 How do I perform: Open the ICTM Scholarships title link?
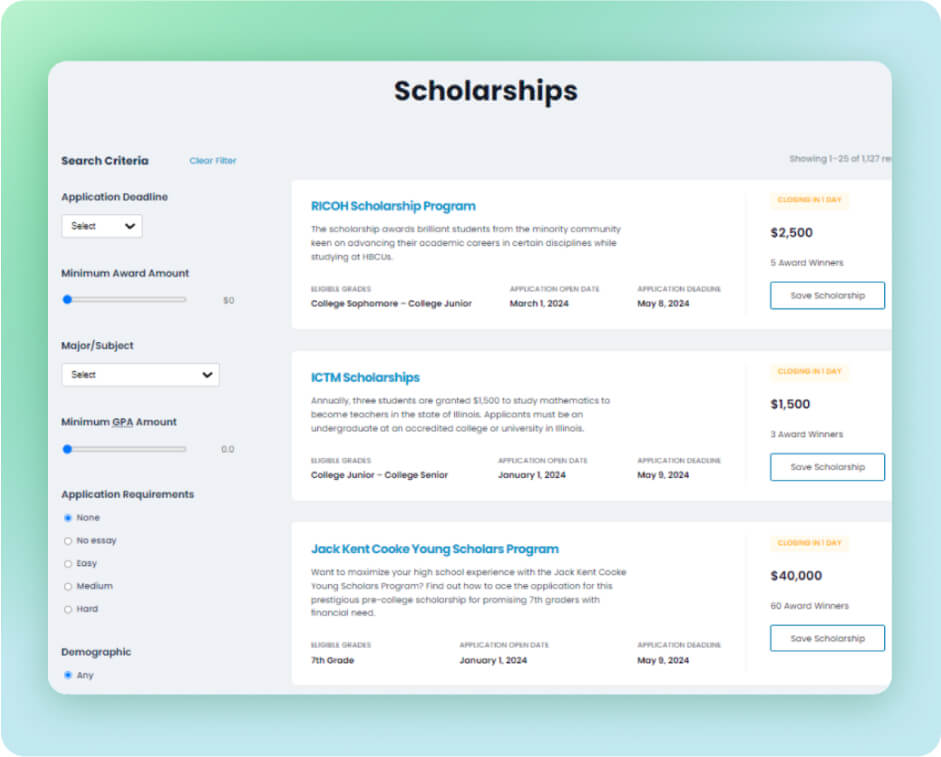(365, 378)
